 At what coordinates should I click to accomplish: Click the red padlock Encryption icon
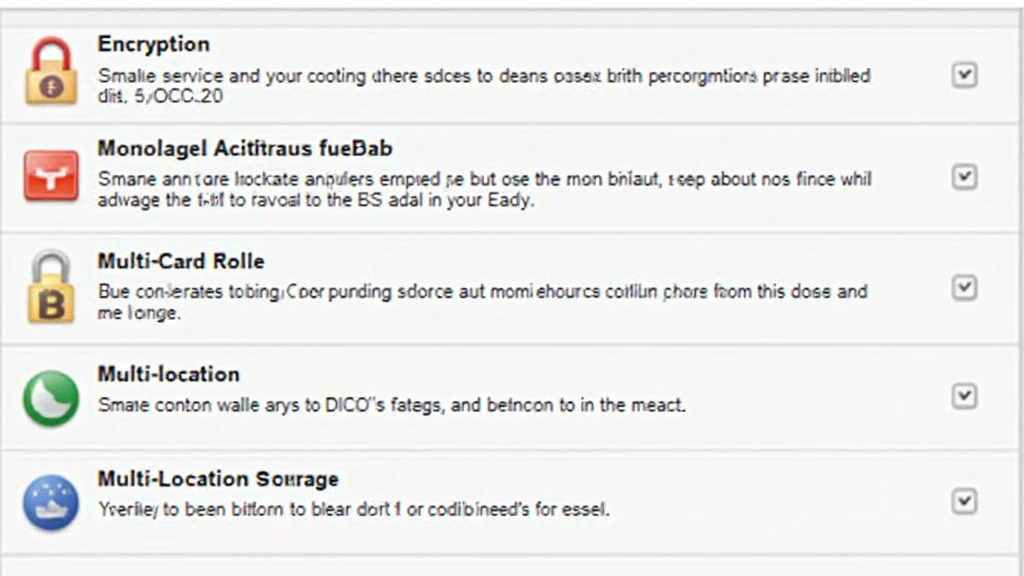51,71
